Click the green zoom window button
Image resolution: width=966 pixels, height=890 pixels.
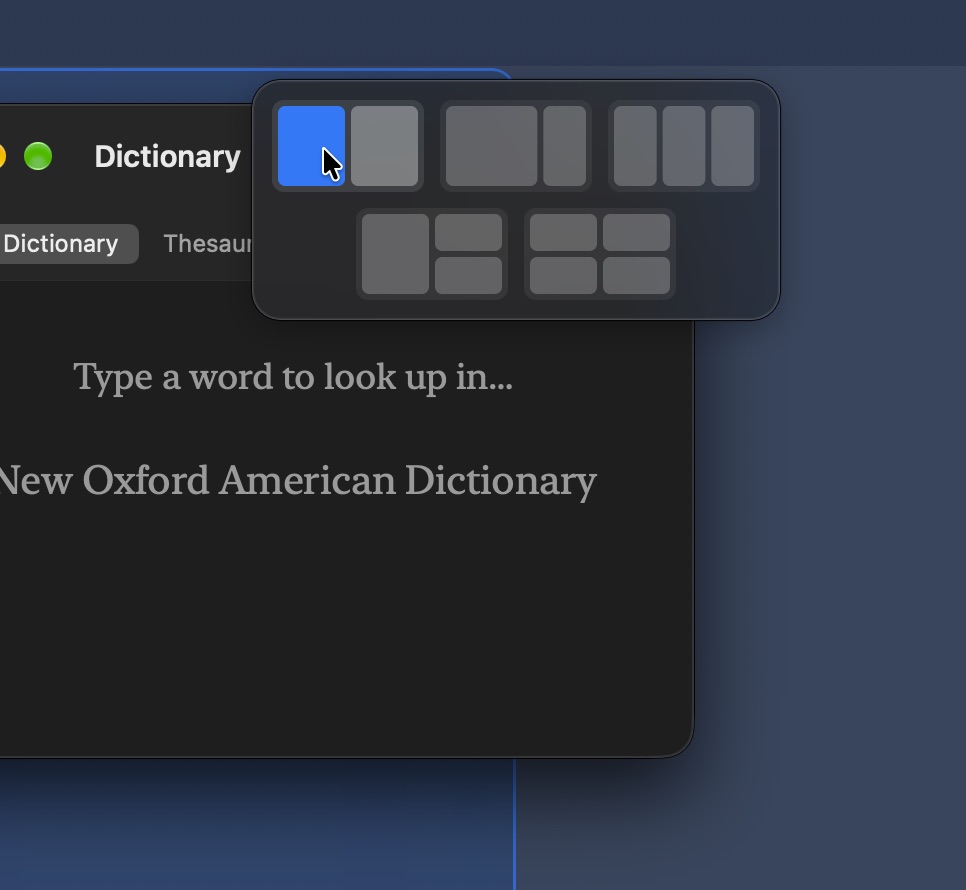coord(38,156)
